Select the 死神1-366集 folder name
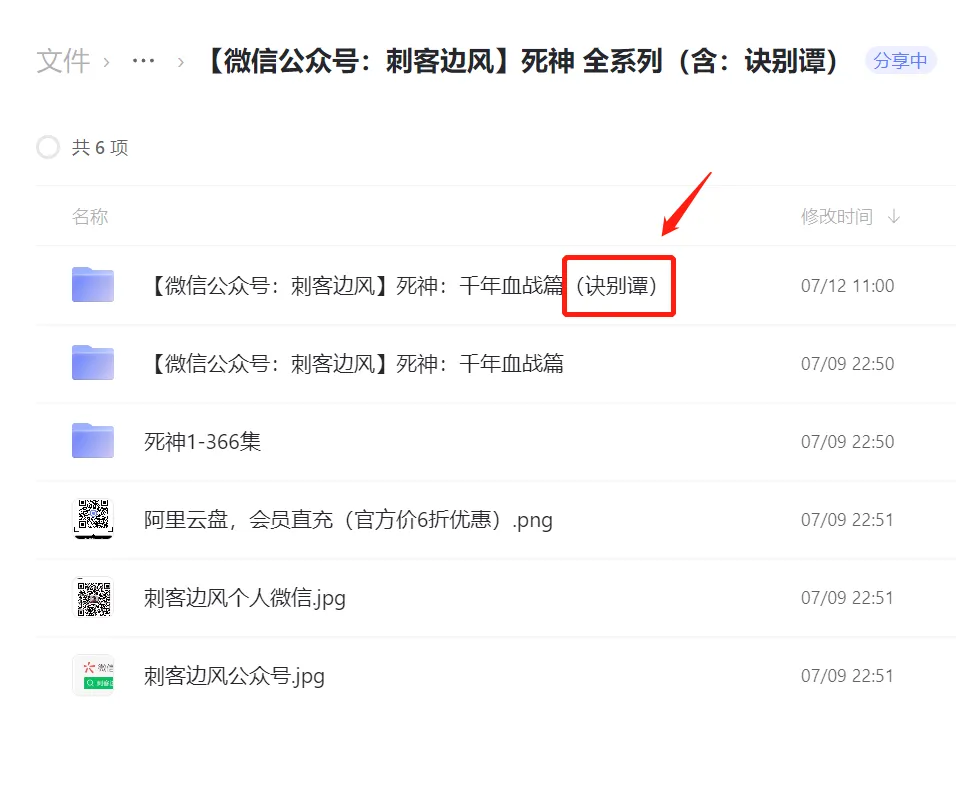 [x=202, y=441]
